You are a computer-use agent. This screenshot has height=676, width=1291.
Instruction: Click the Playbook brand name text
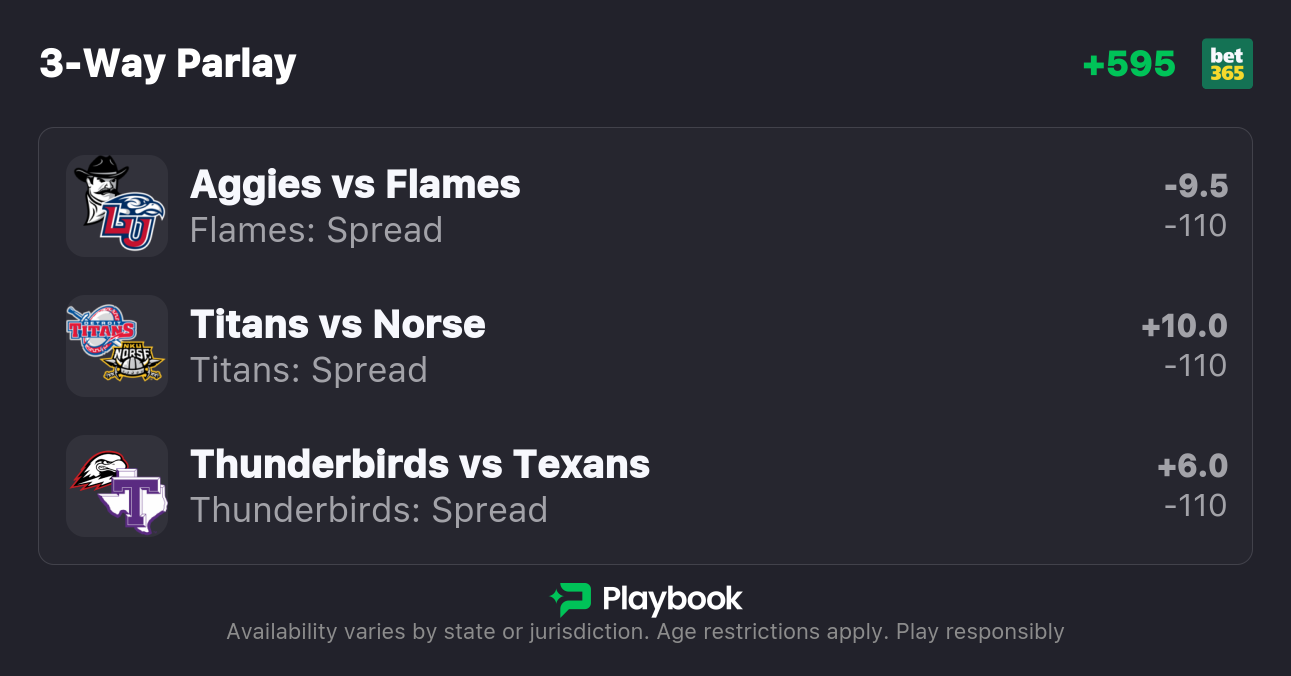tap(672, 599)
